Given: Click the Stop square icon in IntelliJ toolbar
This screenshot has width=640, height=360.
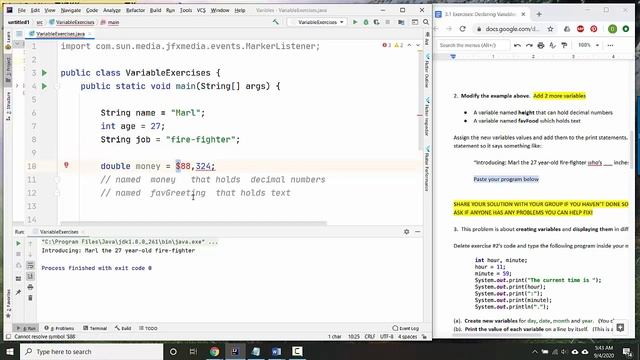Looking at the screenshot, I should click(387, 22).
